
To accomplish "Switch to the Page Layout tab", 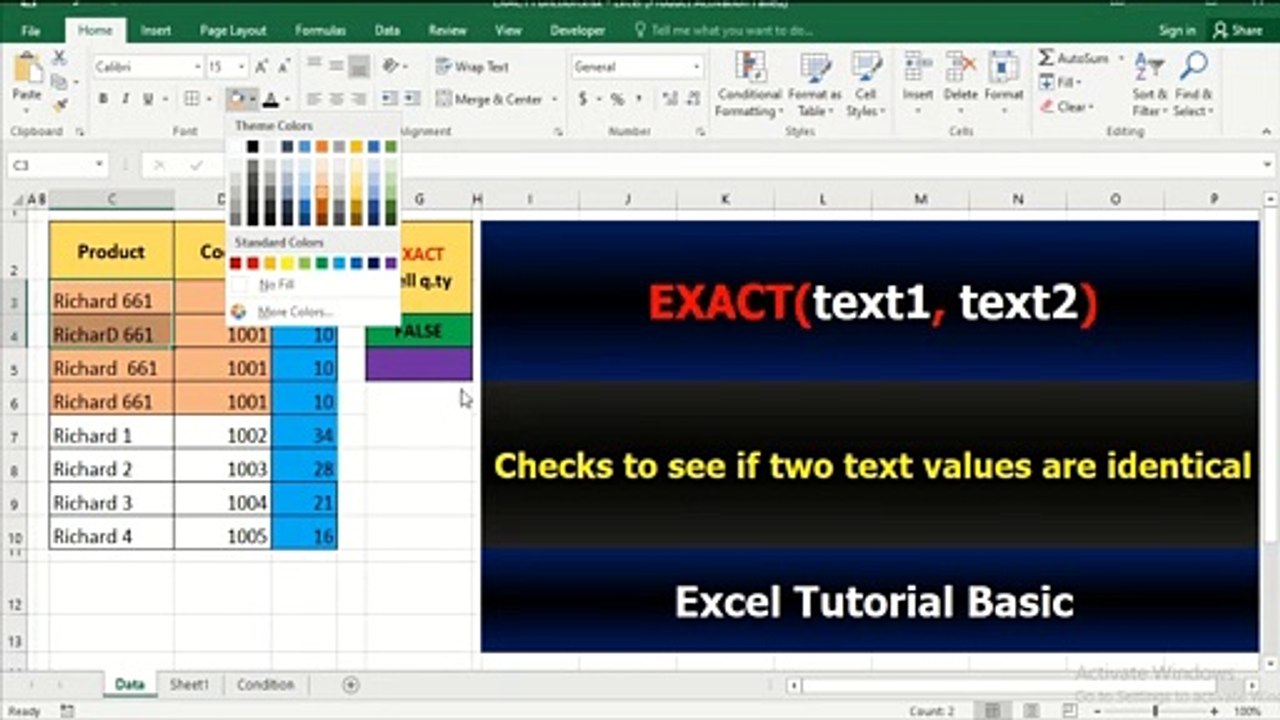I will [x=233, y=30].
